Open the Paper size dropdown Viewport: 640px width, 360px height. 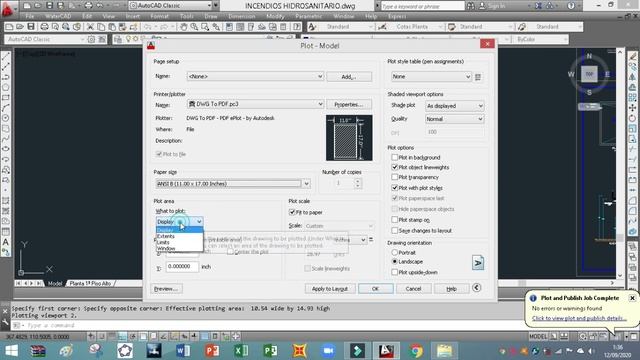pyautogui.click(x=306, y=184)
